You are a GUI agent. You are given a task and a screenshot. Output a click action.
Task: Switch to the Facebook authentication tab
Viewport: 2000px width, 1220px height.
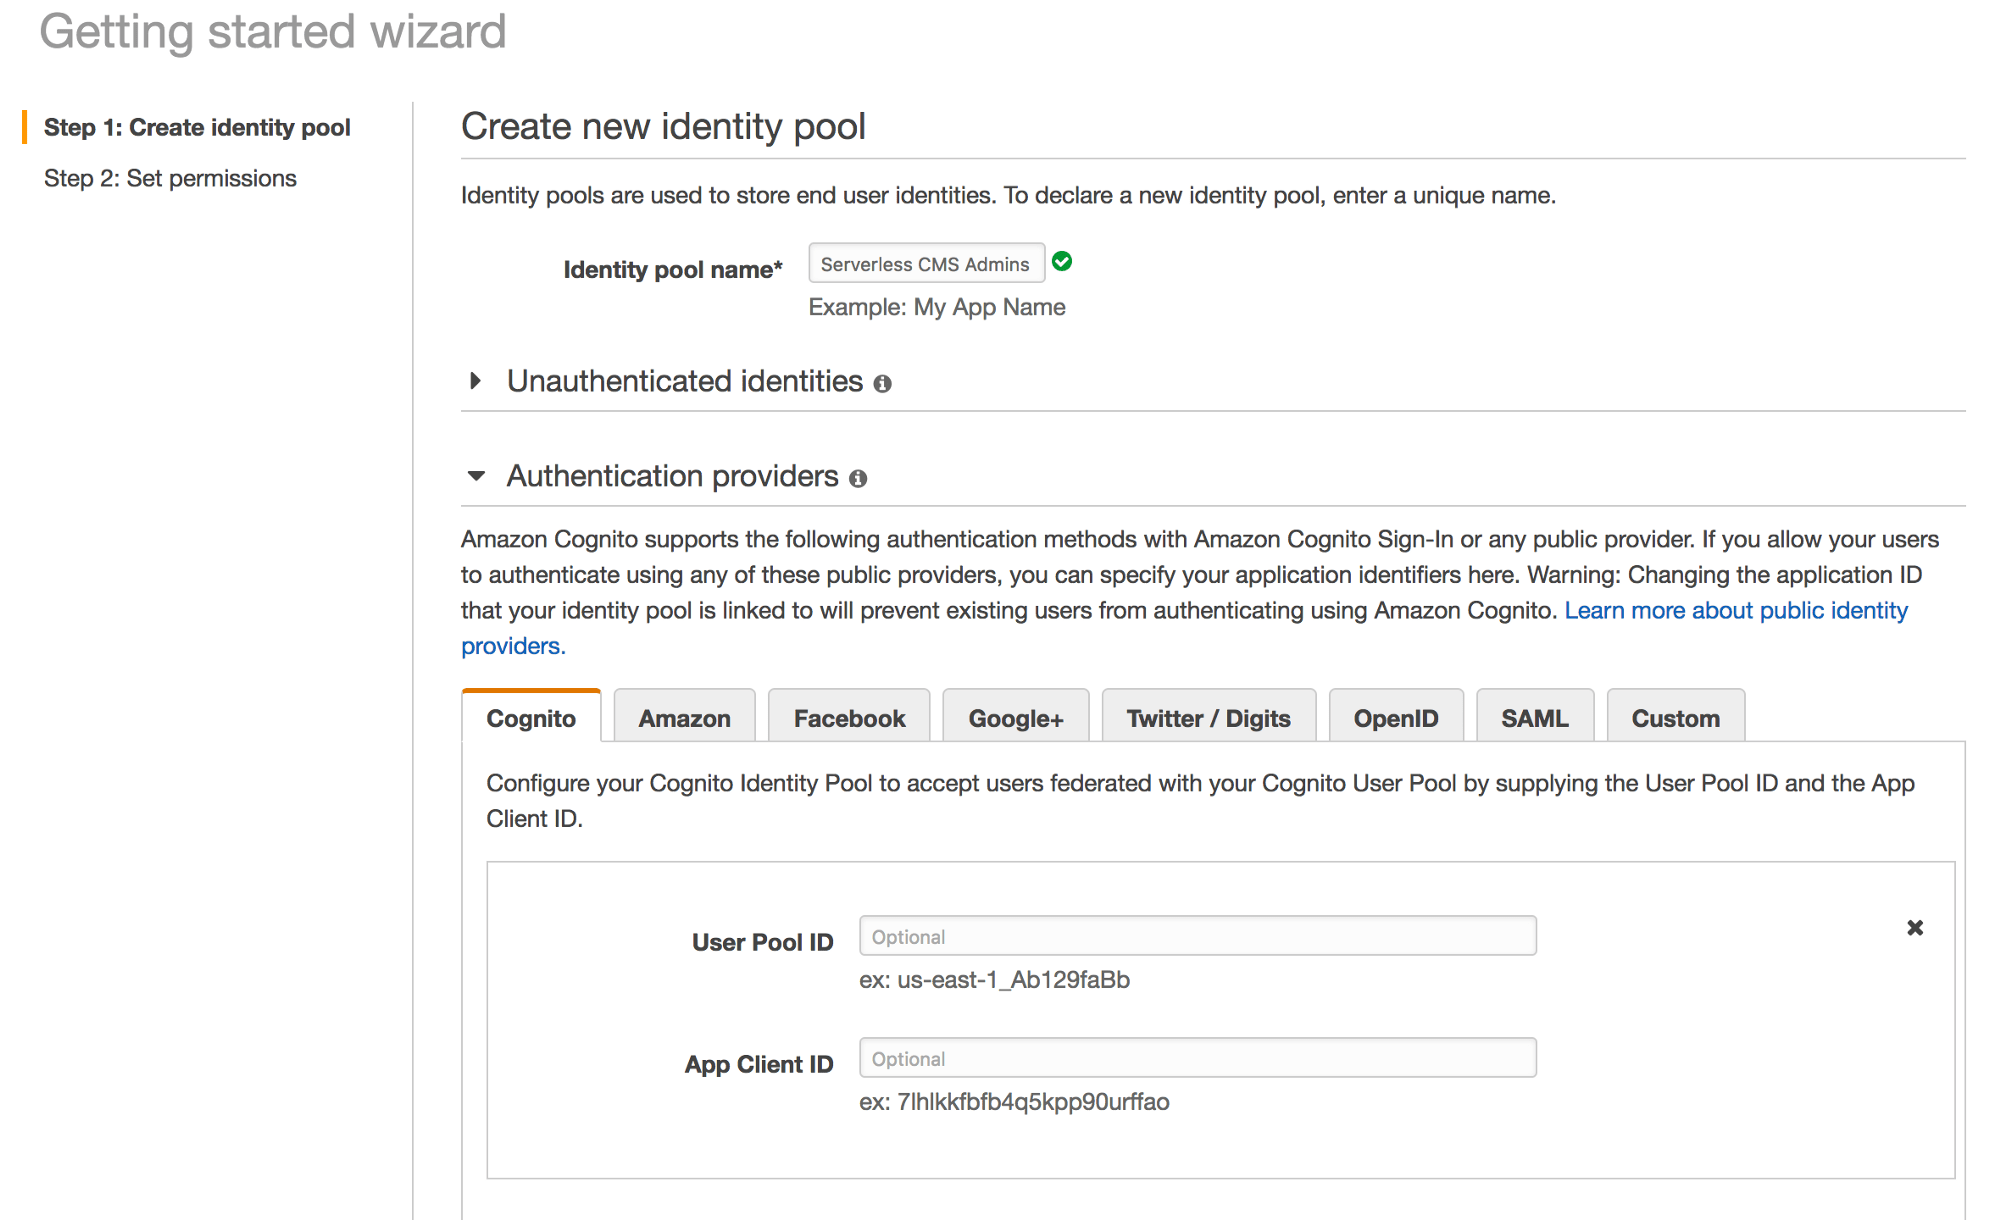click(x=849, y=717)
